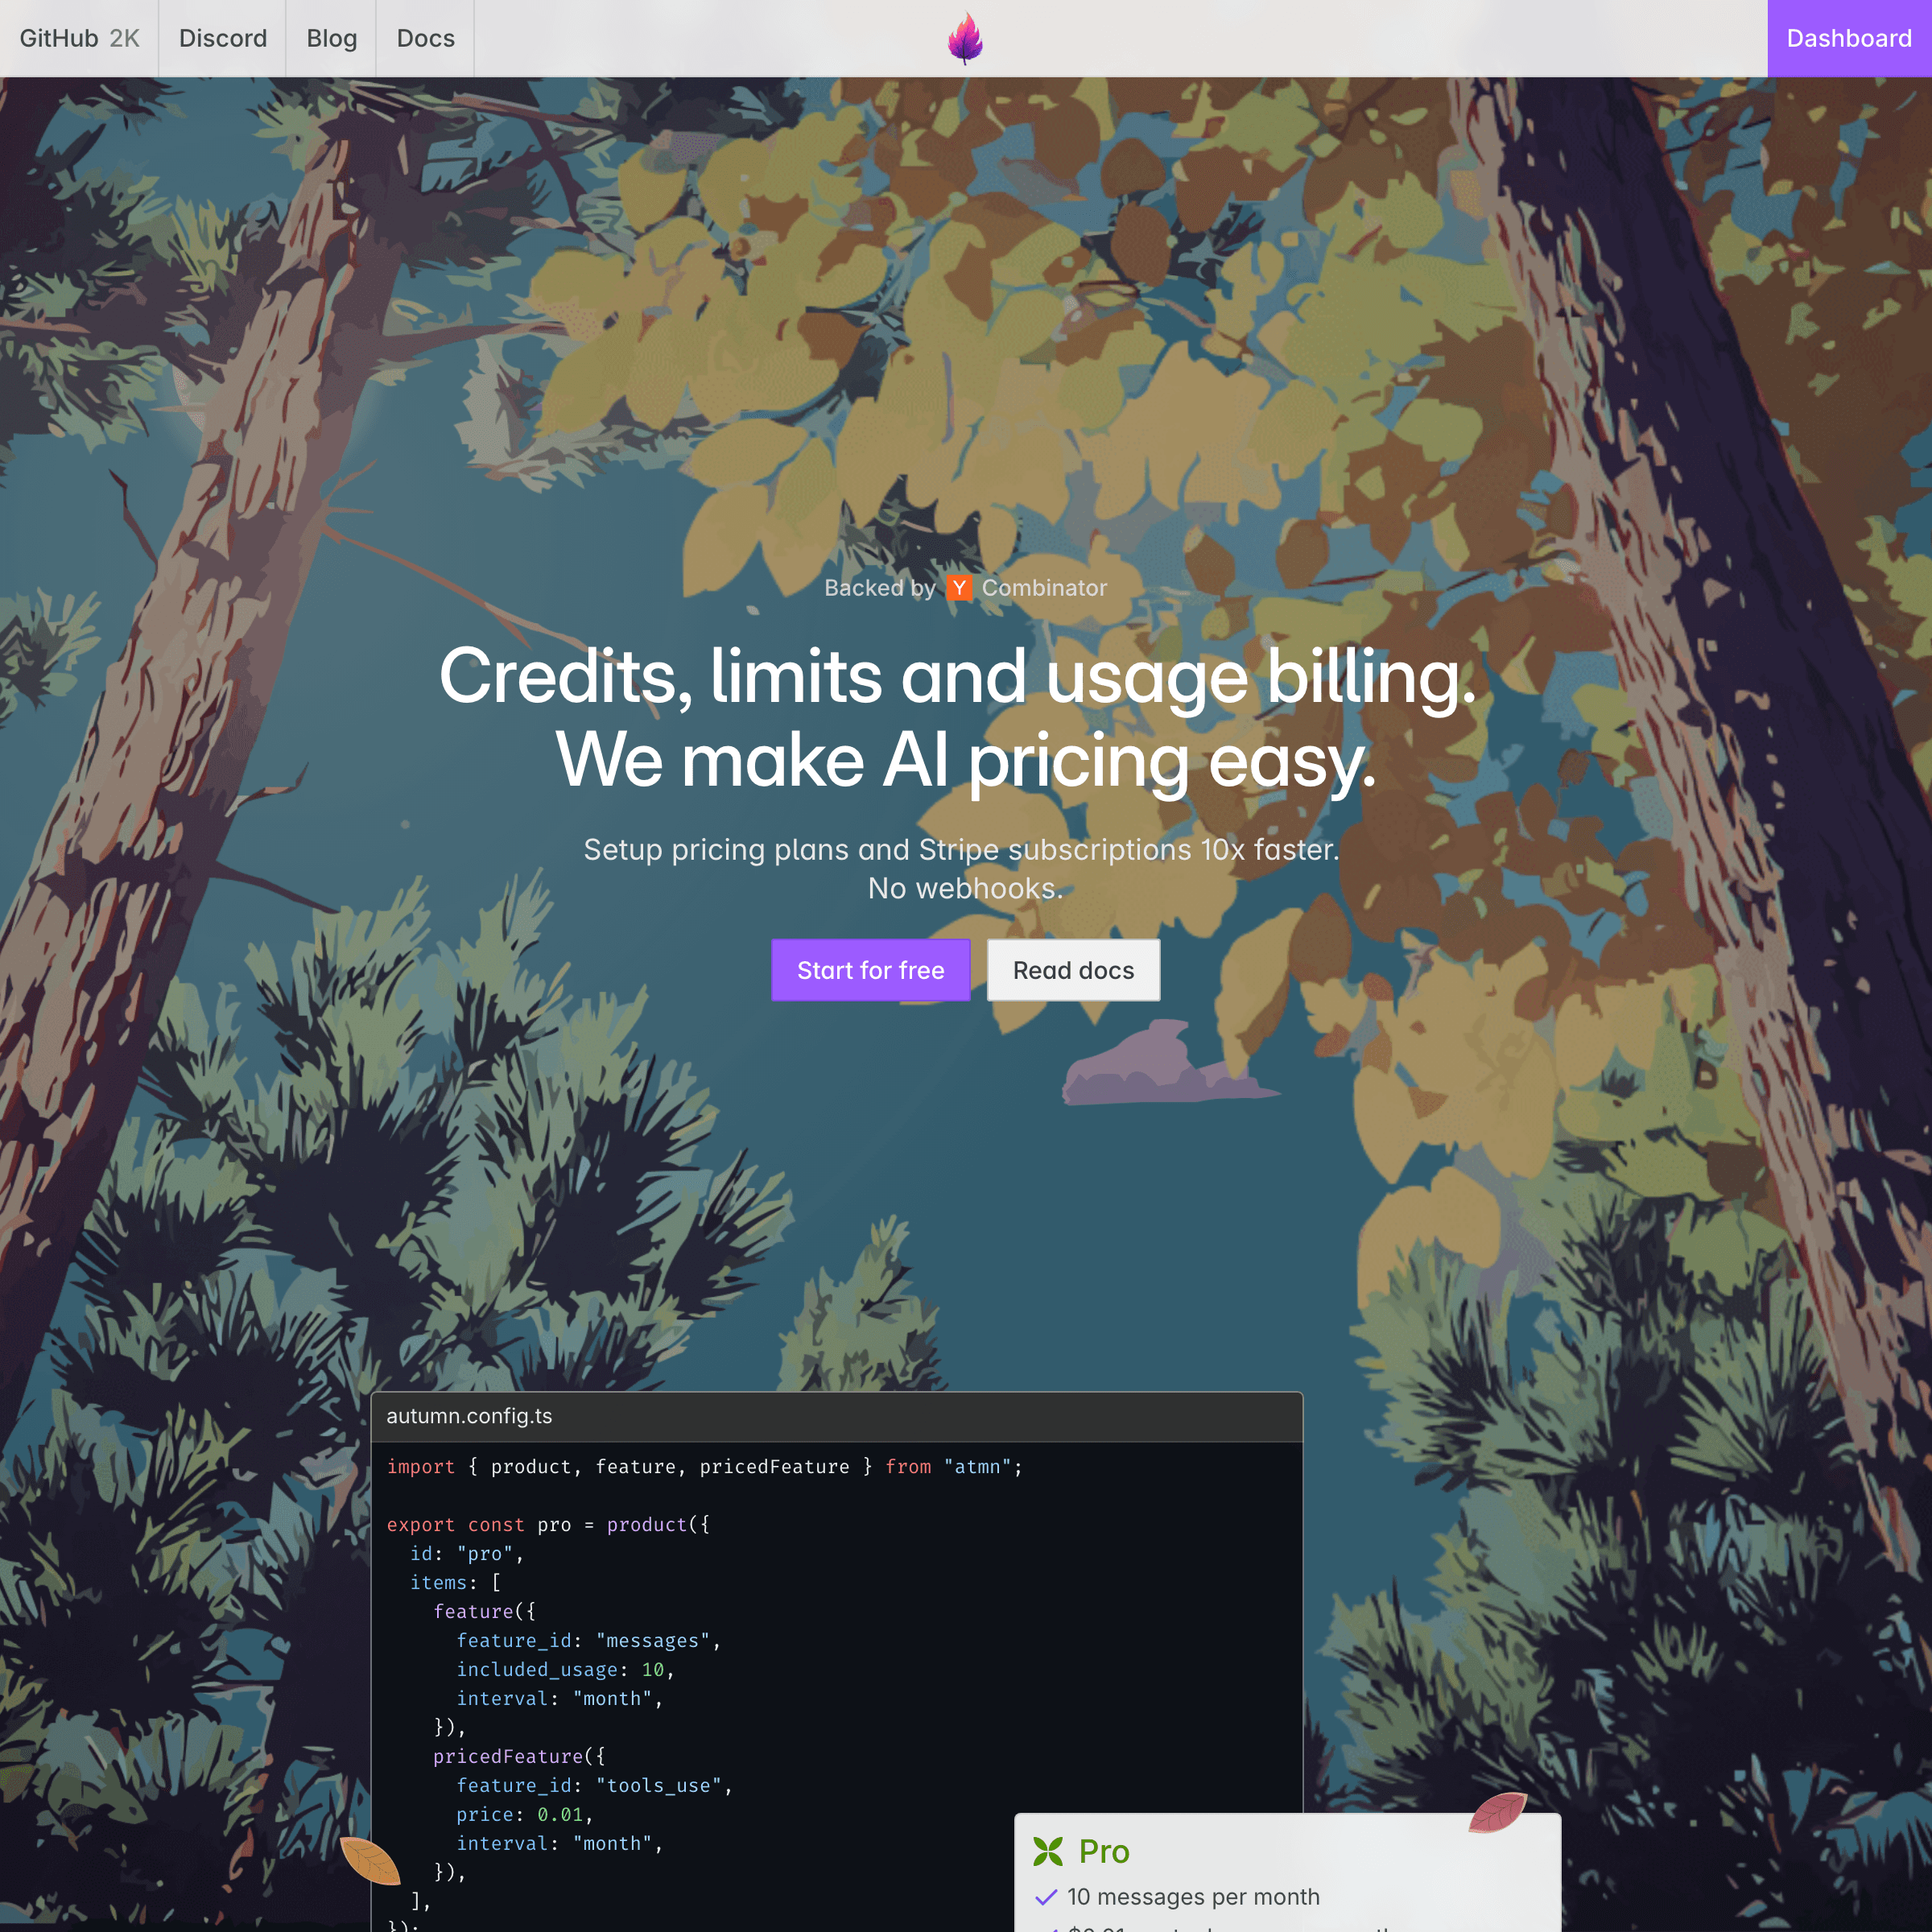Click the green Pro plan icon
The width and height of the screenshot is (1932, 1932).
(x=1047, y=1851)
